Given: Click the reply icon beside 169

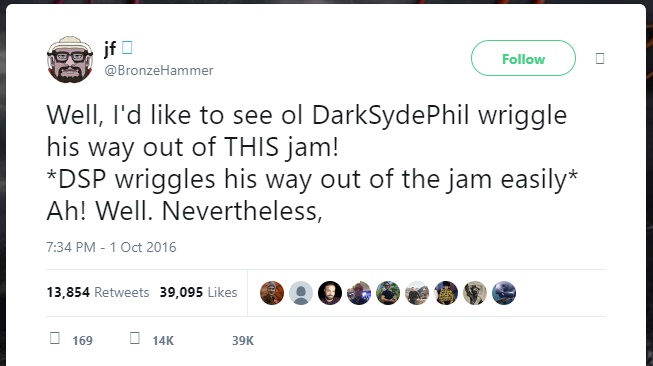Looking at the screenshot, I should coord(55,338).
